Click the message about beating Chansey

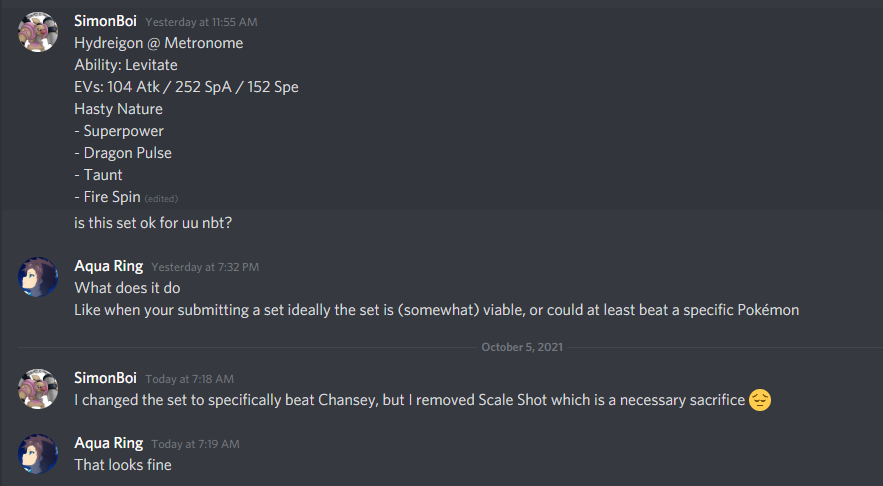(x=410, y=400)
